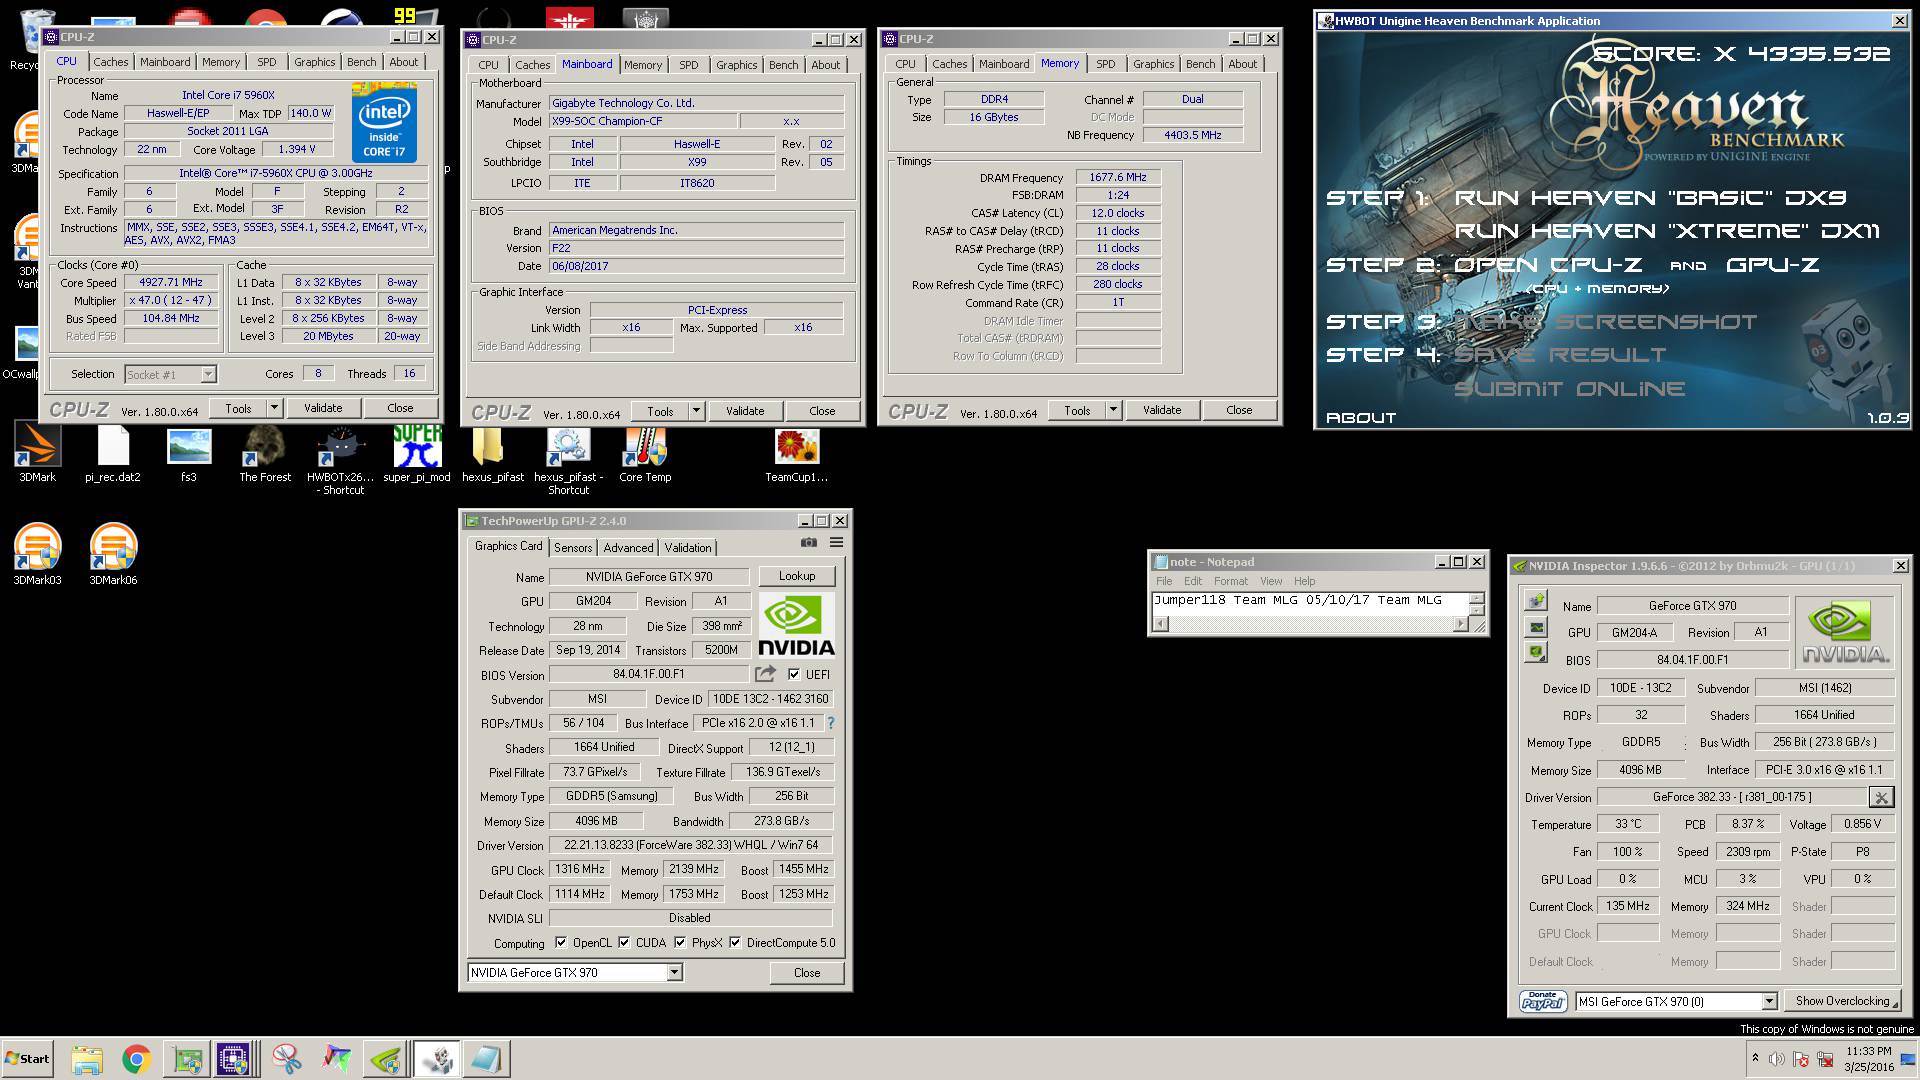Toggle the DirectCompute 5.0 checkbox
Image resolution: width=1920 pixels, height=1080 pixels.
[x=735, y=942]
